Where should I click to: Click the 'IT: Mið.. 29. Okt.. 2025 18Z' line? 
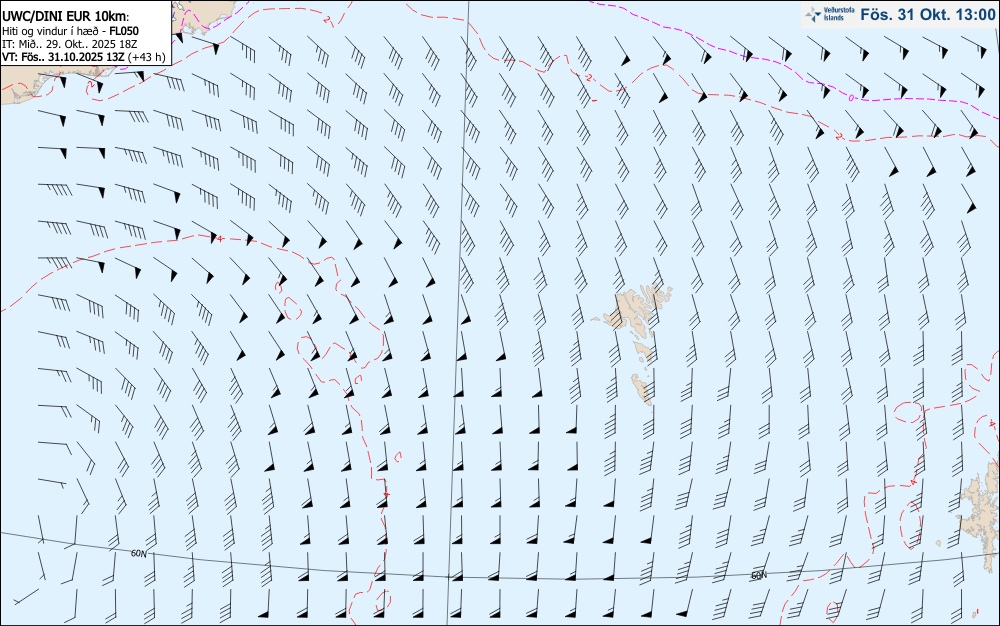pos(70,44)
